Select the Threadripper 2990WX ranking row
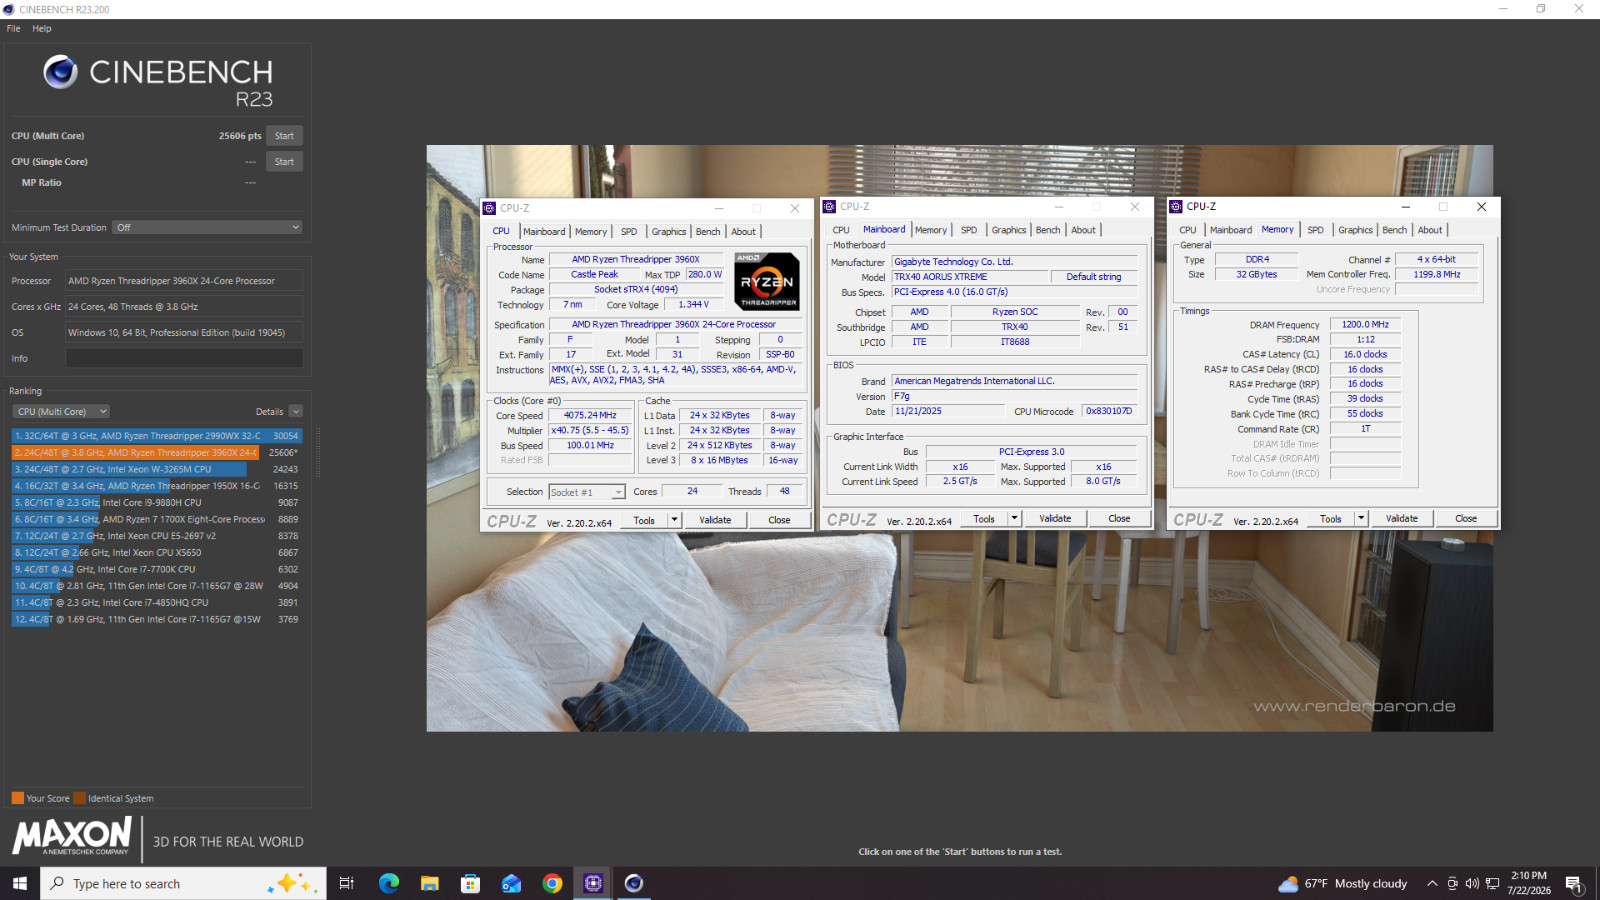The image size is (1600, 900). pos(157,436)
